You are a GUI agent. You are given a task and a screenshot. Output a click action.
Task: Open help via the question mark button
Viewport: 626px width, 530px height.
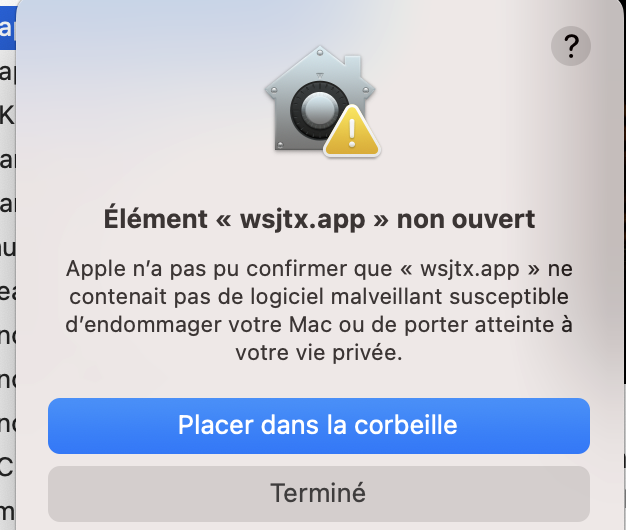pyautogui.click(x=571, y=46)
